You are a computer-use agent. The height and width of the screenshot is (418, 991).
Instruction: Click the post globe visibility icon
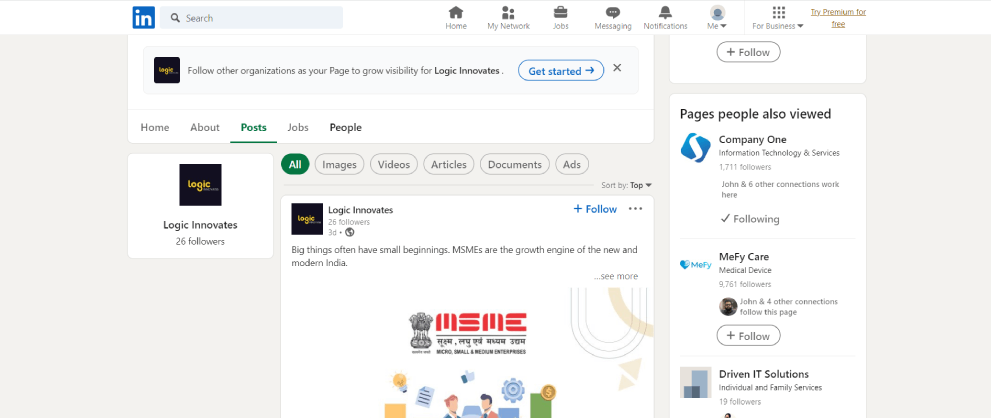(x=350, y=232)
